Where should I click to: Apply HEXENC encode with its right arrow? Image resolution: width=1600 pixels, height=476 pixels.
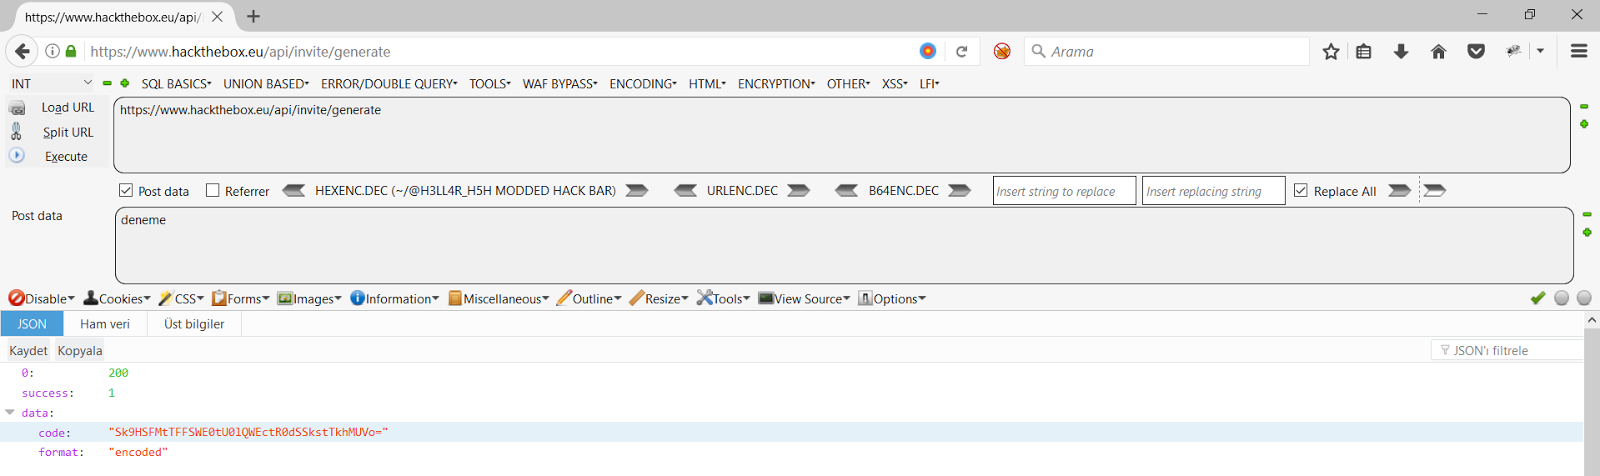coord(637,190)
